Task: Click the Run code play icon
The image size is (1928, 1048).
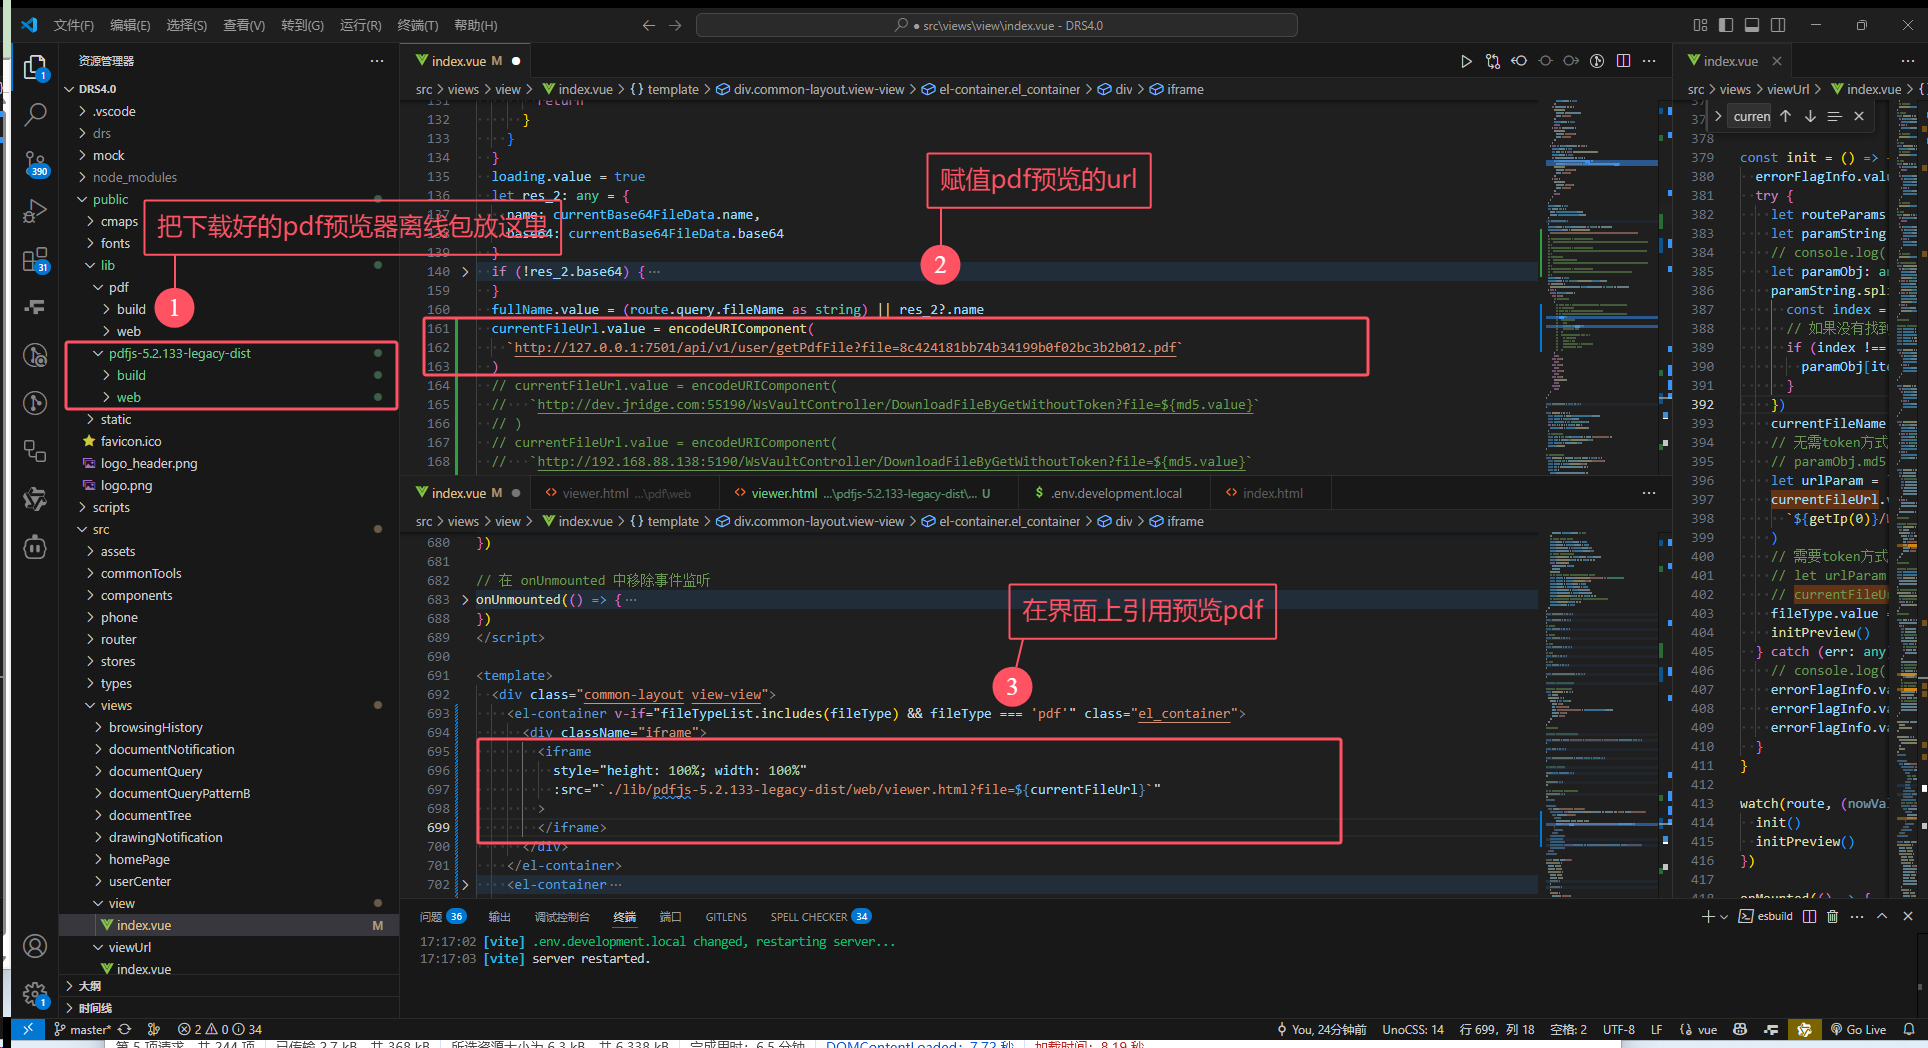Action: (1466, 61)
